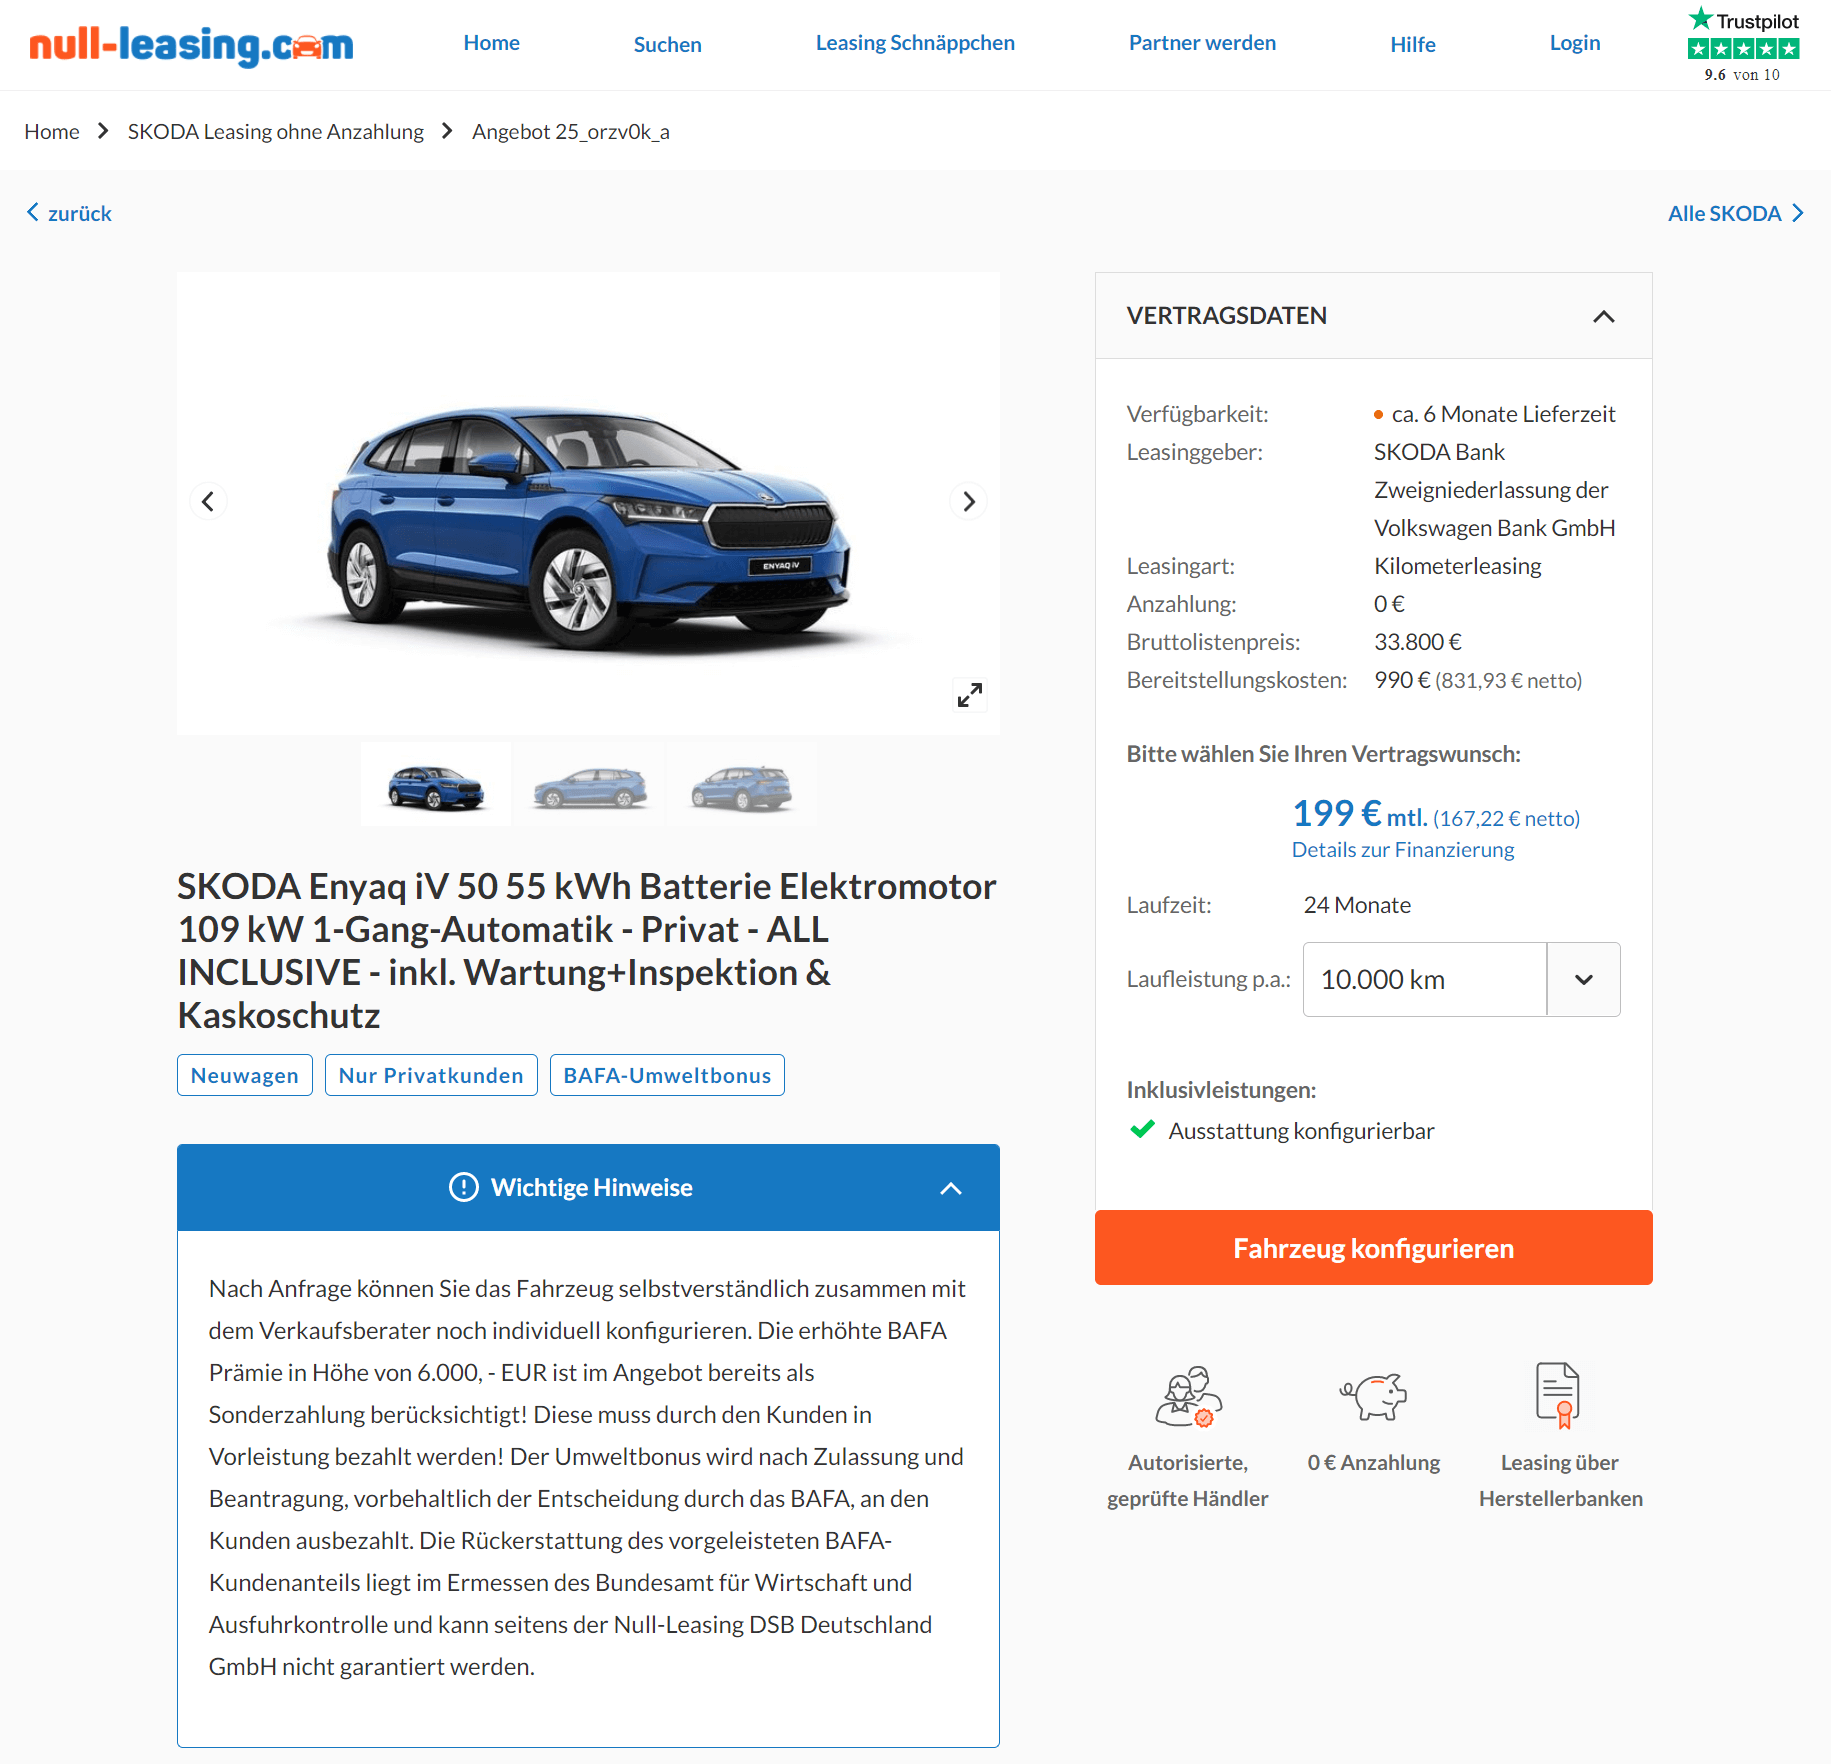1831x1764 pixels.
Task: Click the Herstellerbanken document icon
Action: click(1558, 1395)
